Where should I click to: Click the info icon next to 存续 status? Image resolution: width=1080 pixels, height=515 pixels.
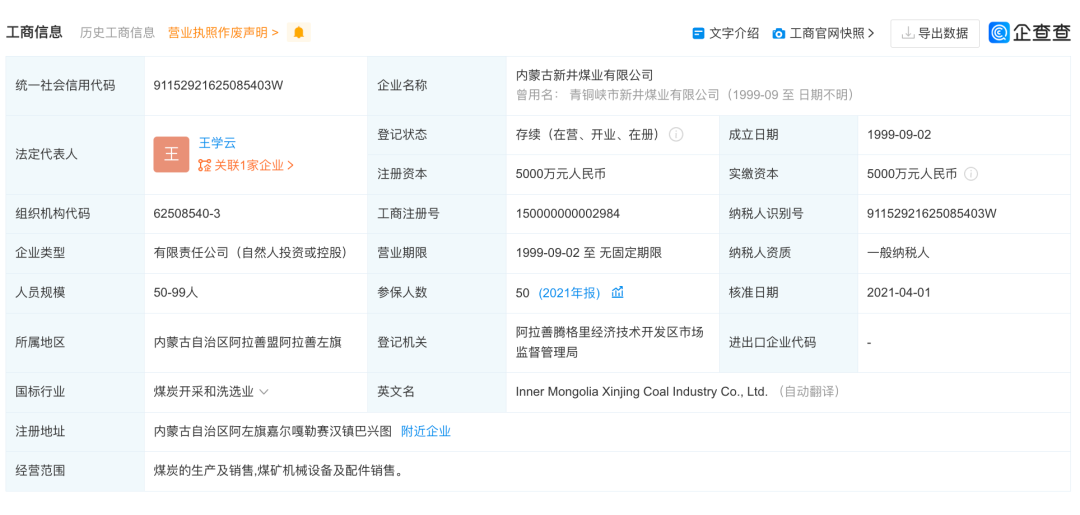pos(676,134)
